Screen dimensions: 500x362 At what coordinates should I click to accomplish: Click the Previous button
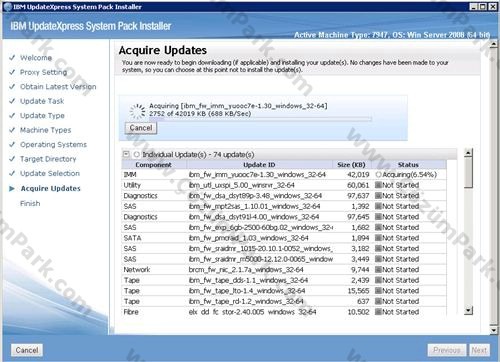[x=447, y=350]
